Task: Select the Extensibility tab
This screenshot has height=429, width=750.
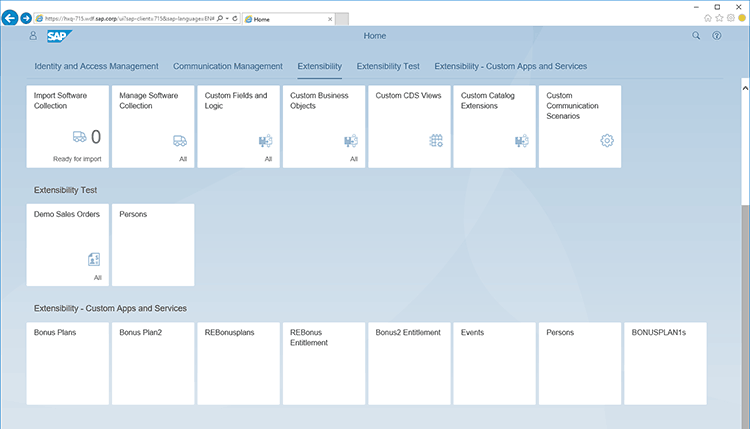Action: coord(320,66)
